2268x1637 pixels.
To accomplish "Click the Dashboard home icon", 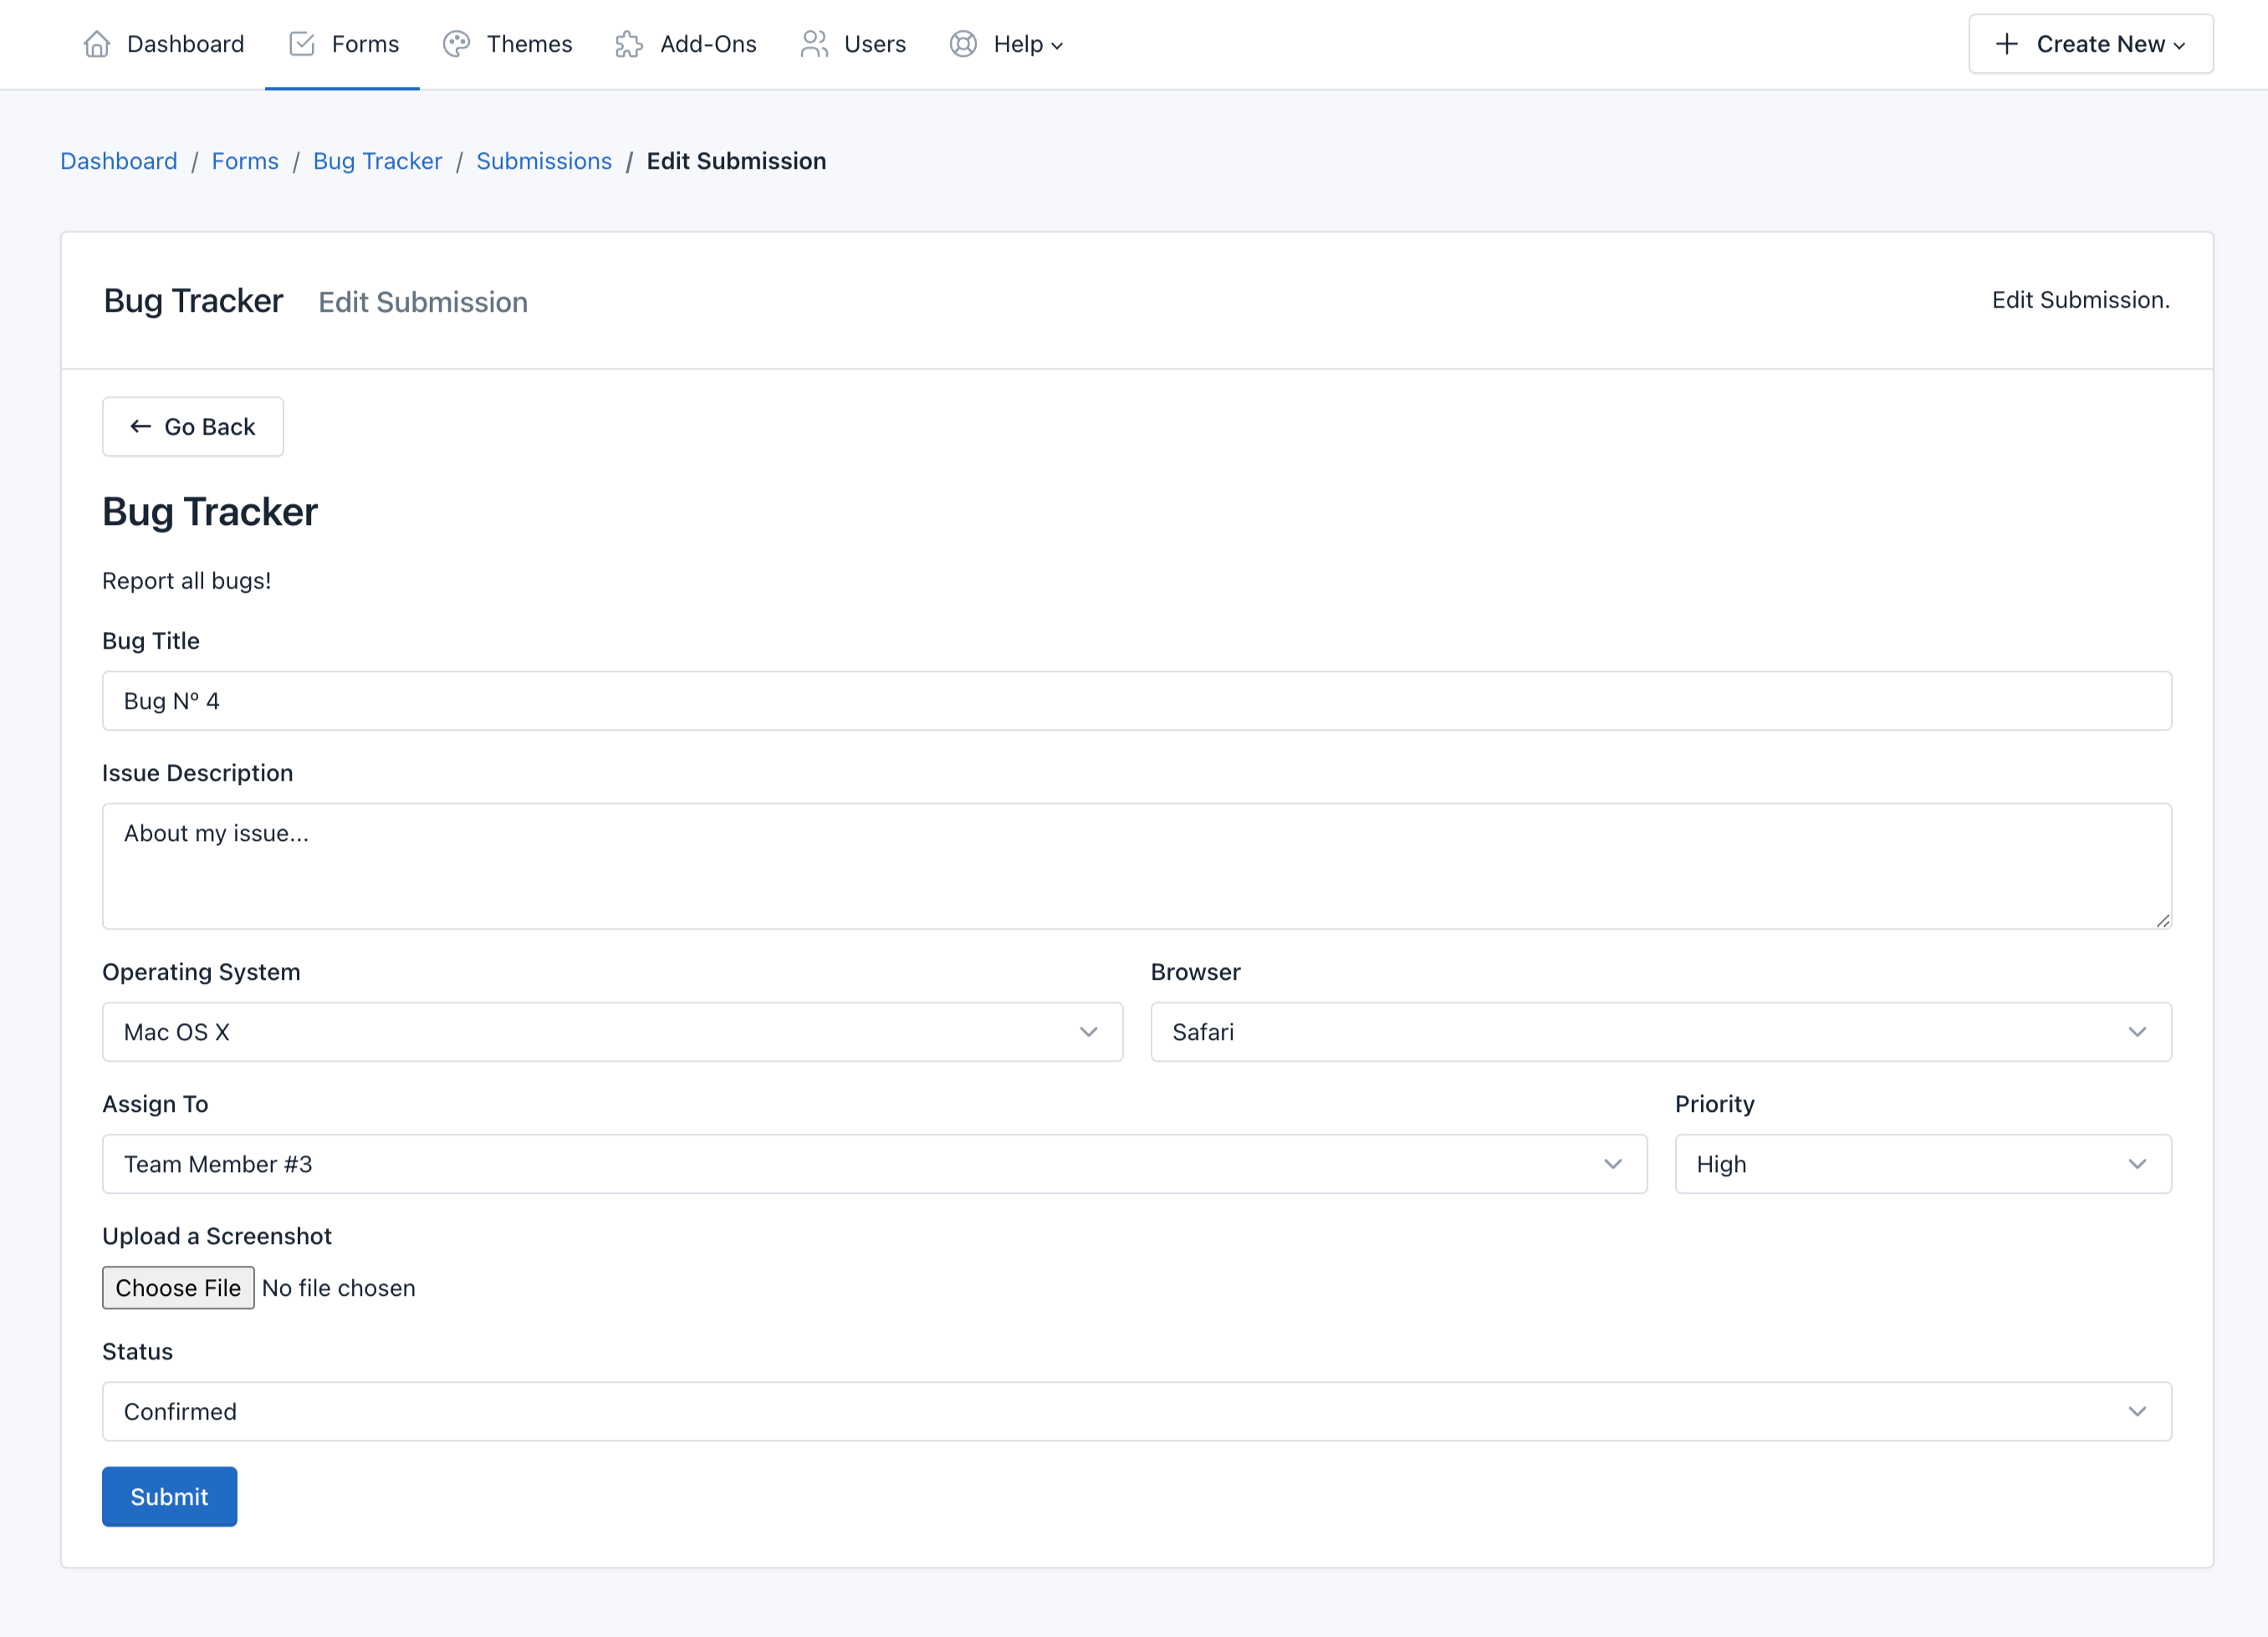I will [x=97, y=44].
